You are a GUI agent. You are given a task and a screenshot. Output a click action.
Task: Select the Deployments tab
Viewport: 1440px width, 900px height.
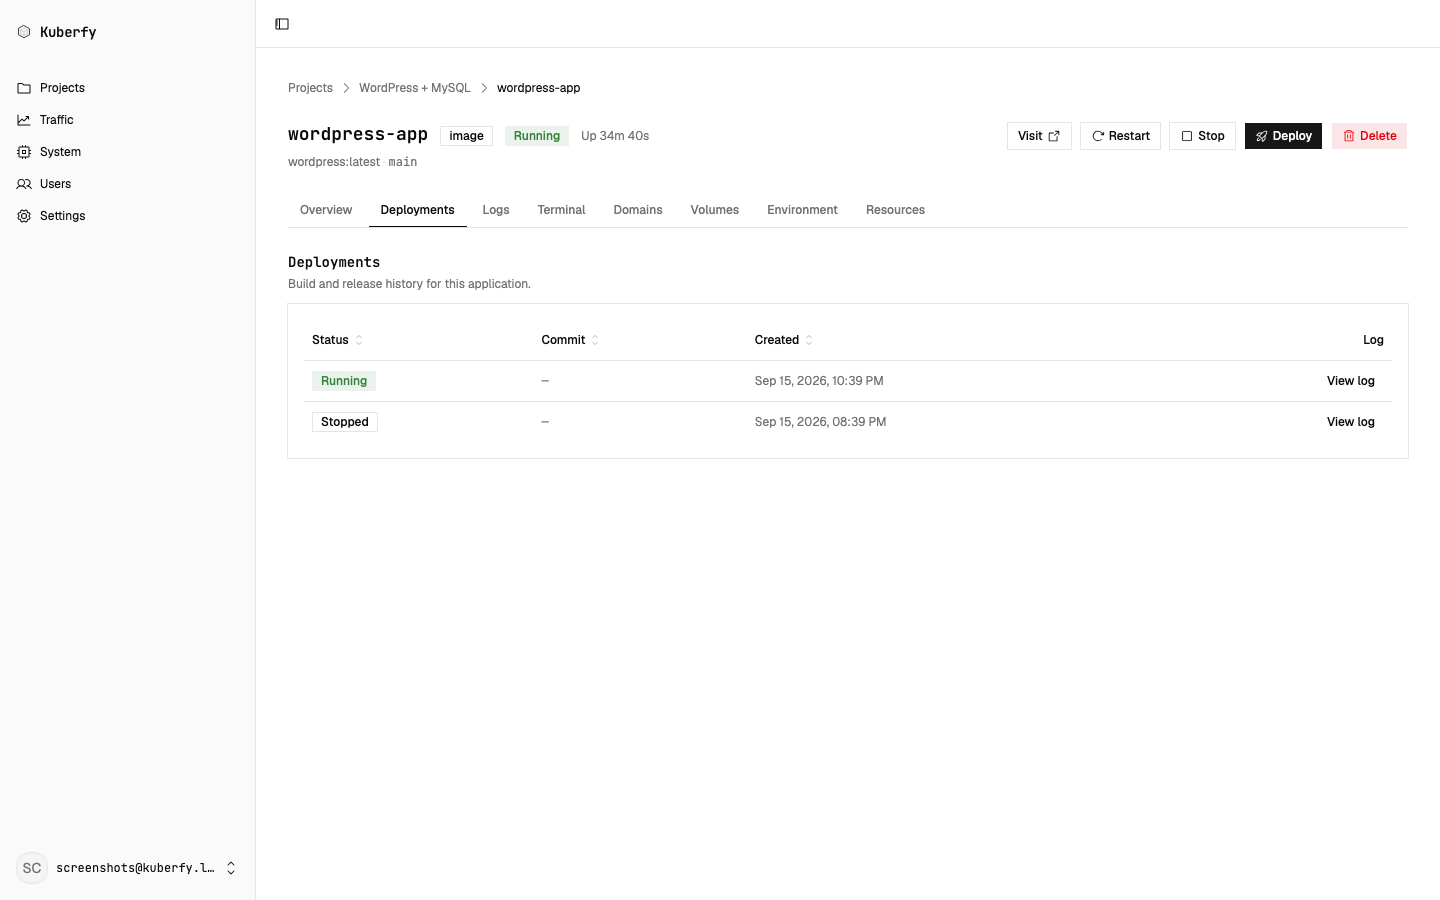click(x=417, y=210)
